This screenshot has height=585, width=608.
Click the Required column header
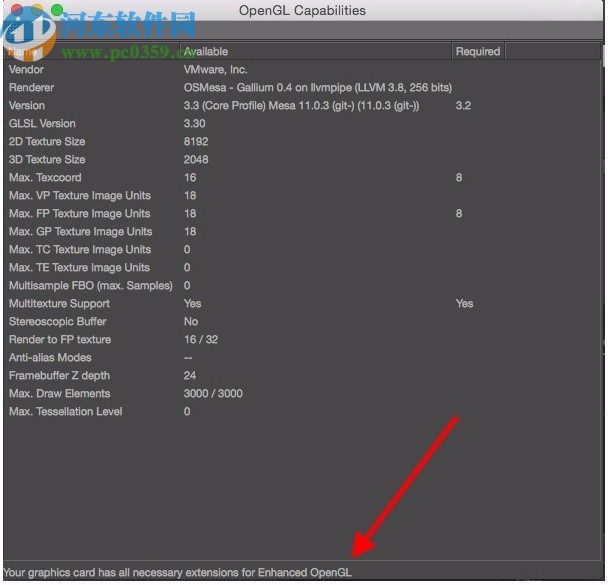tap(478, 51)
